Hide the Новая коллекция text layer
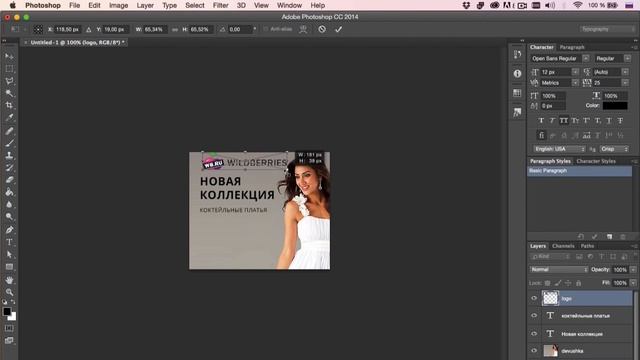This screenshot has width=640, height=360. click(x=534, y=333)
